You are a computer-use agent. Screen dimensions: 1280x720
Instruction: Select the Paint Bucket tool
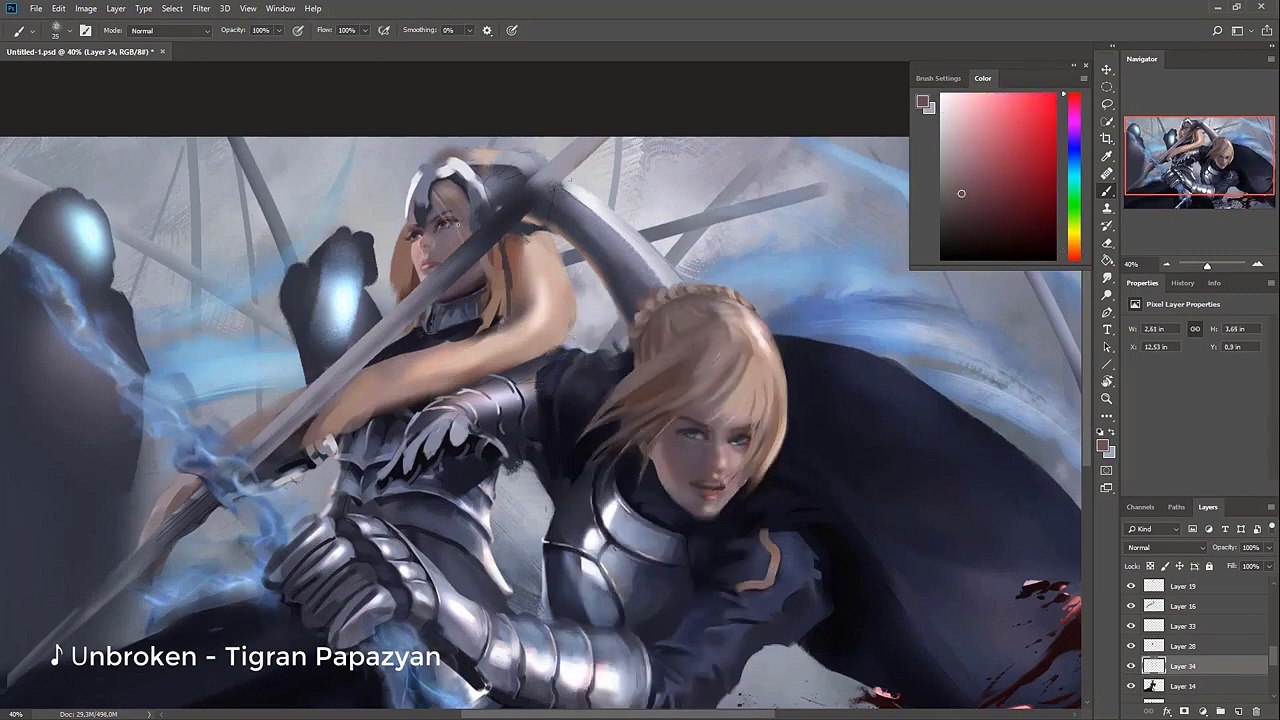[1107, 260]
